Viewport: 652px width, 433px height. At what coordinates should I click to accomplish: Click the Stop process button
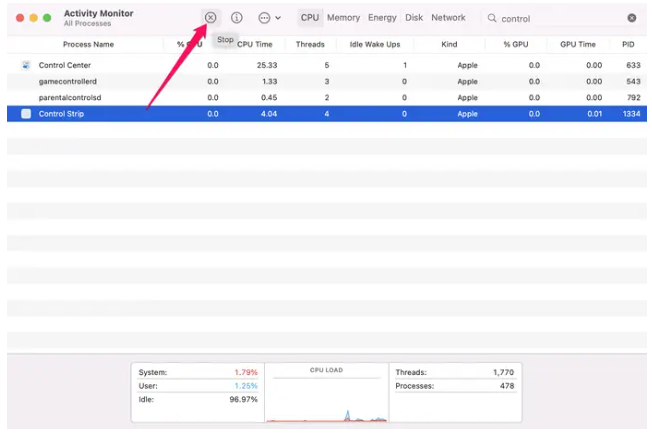(210, 17)
